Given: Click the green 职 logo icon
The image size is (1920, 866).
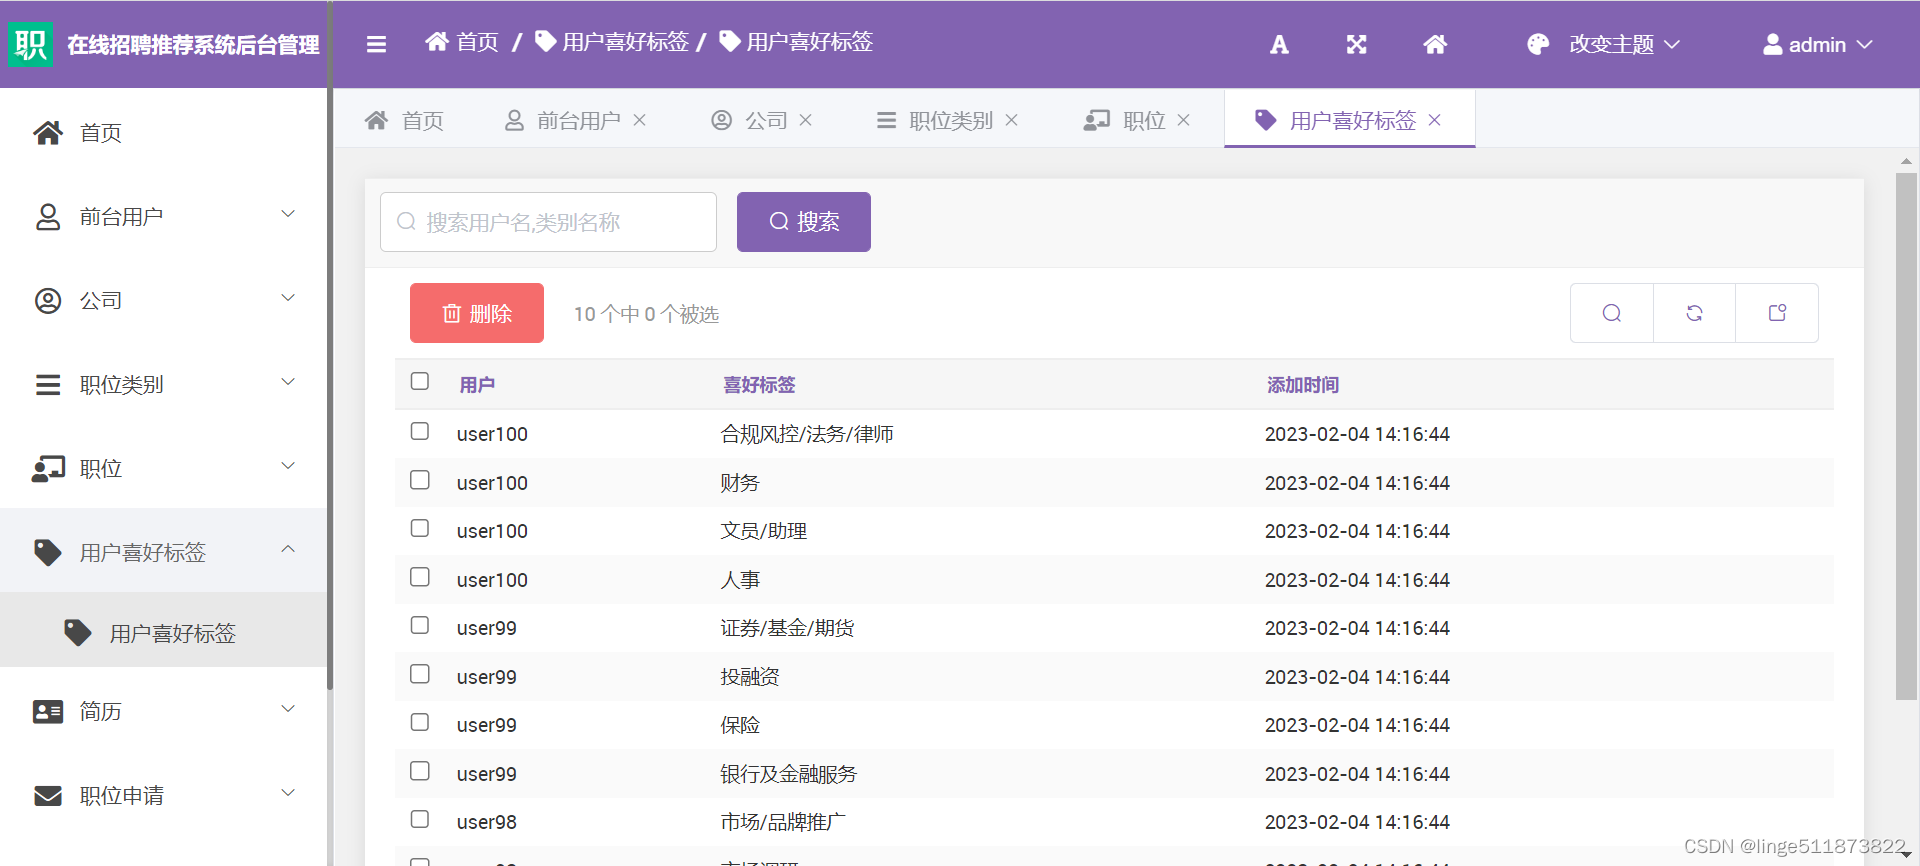Looking at the screenshot, I should point(31,44).
